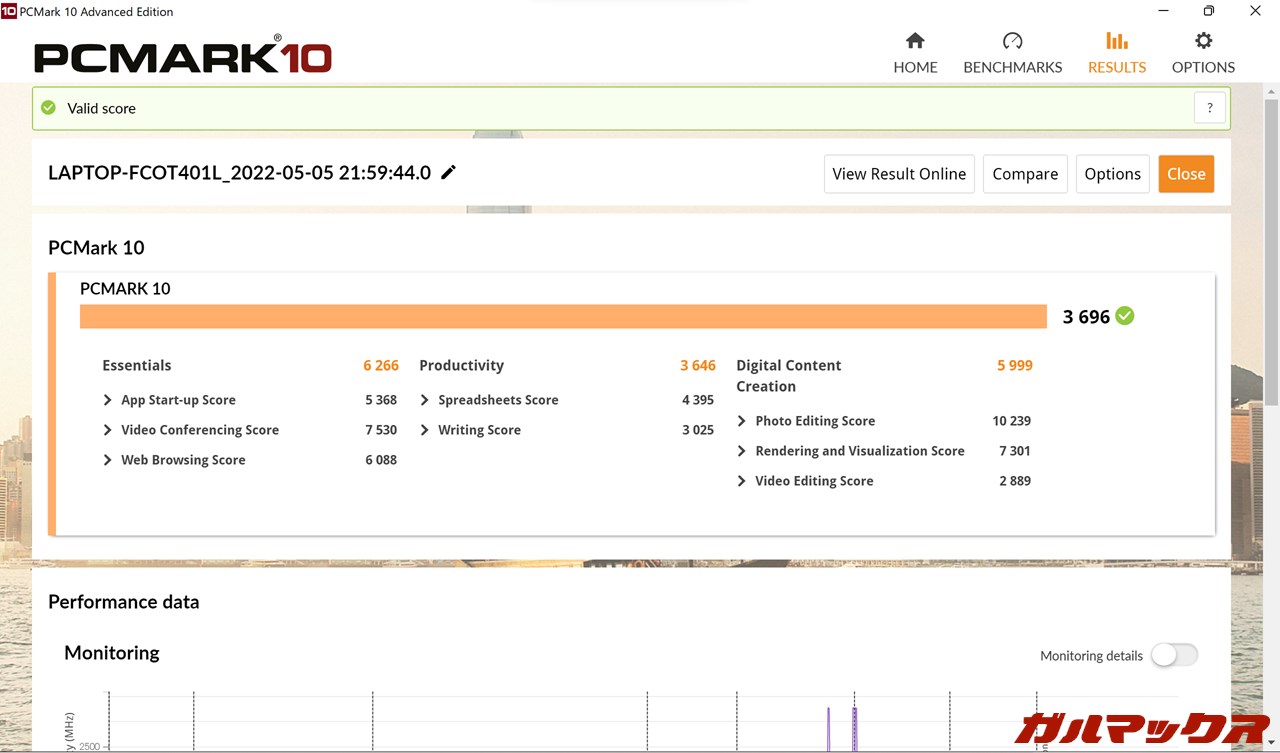The width and height of the screenshot is (1280, 753).
Task: Toggle the Monitoring details switch
Action: [x=1174, y=655]
